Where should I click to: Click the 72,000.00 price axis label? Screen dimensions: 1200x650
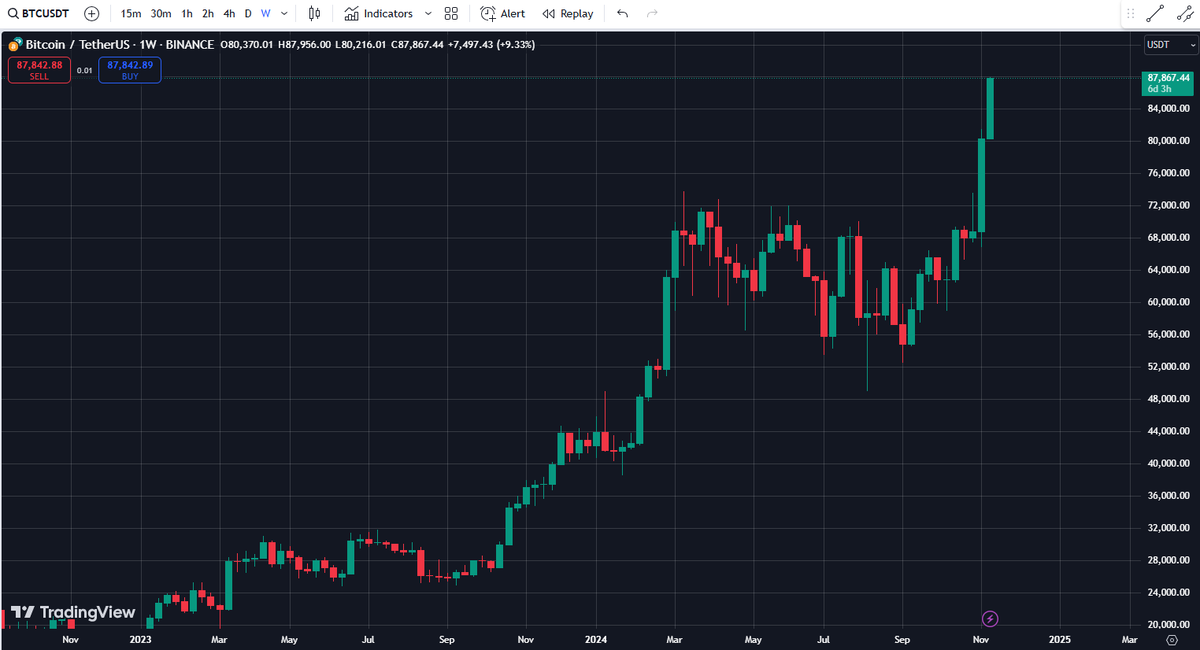[x=1168, y=206]
